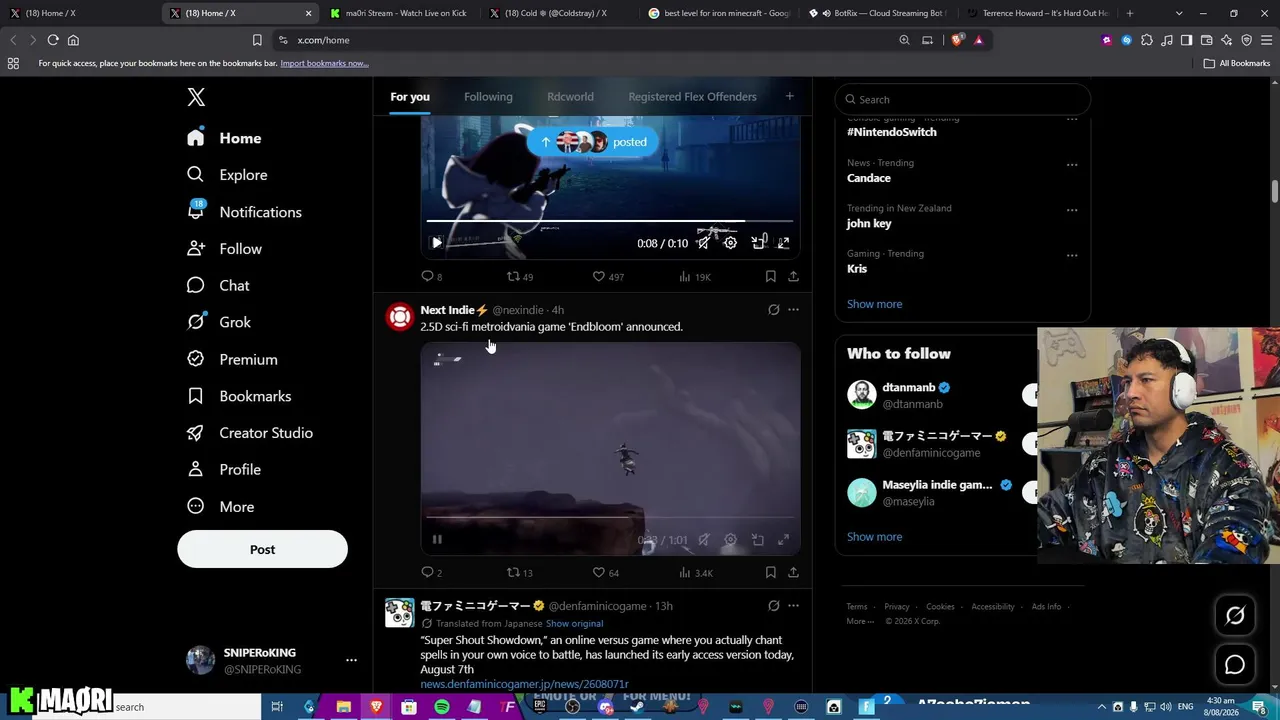Screen dimensions: 1280x720
Task: Repost the Endbloom post with 13 reposts
Action: click(519, 573)
